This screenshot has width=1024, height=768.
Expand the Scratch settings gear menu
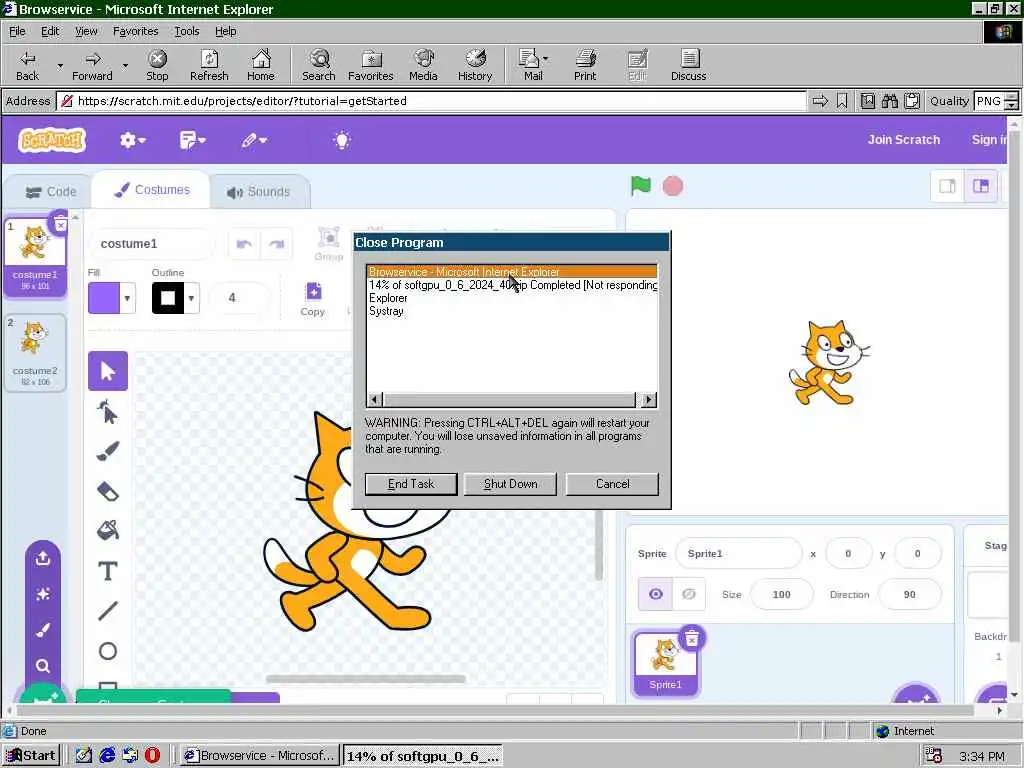tap(133, 140)
